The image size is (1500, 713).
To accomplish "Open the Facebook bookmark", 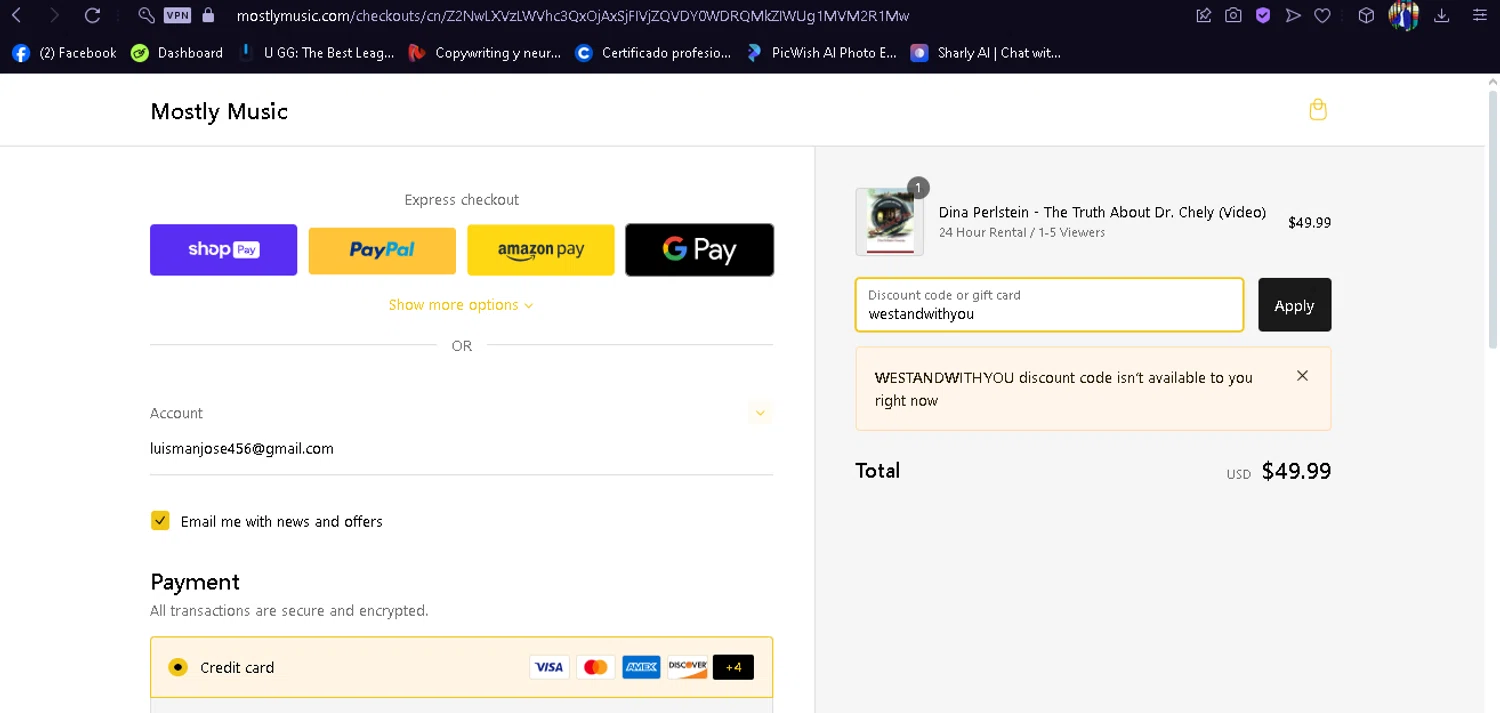I will click(64, 53).
